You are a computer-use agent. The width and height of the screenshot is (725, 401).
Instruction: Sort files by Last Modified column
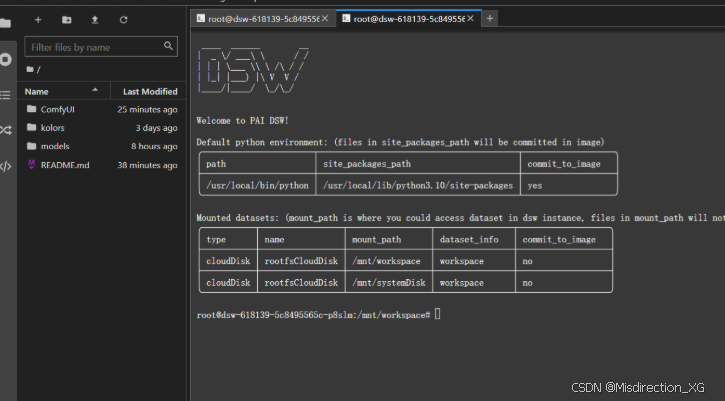point(149,91)
